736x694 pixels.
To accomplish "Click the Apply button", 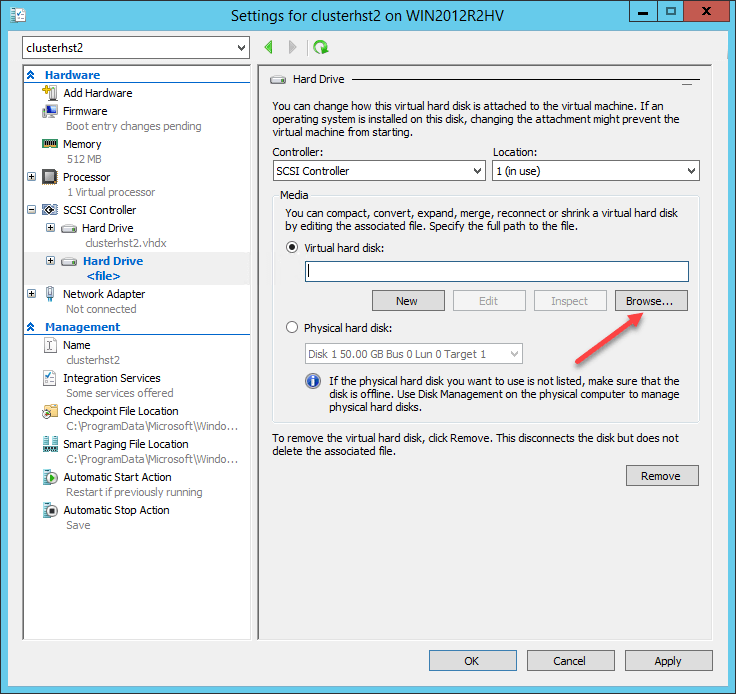I will tap(668, 661).
